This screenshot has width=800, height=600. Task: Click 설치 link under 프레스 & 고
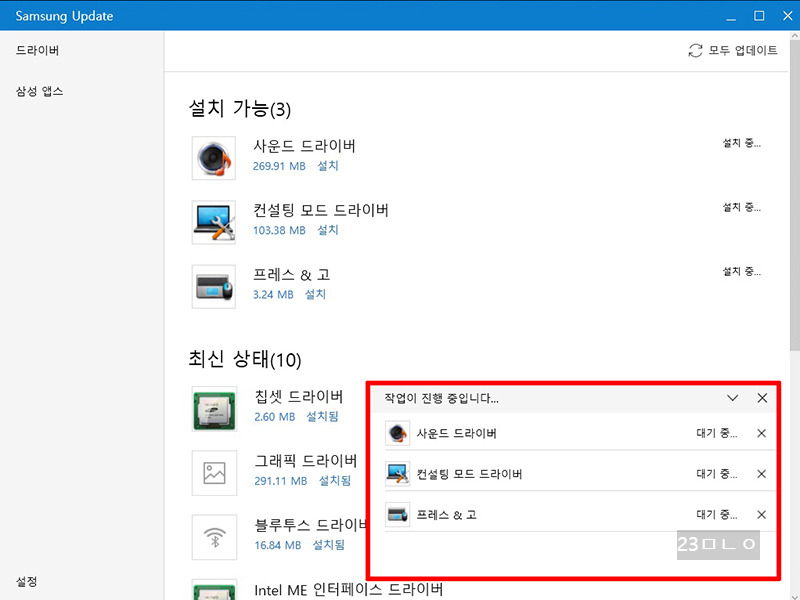(315, 294)
